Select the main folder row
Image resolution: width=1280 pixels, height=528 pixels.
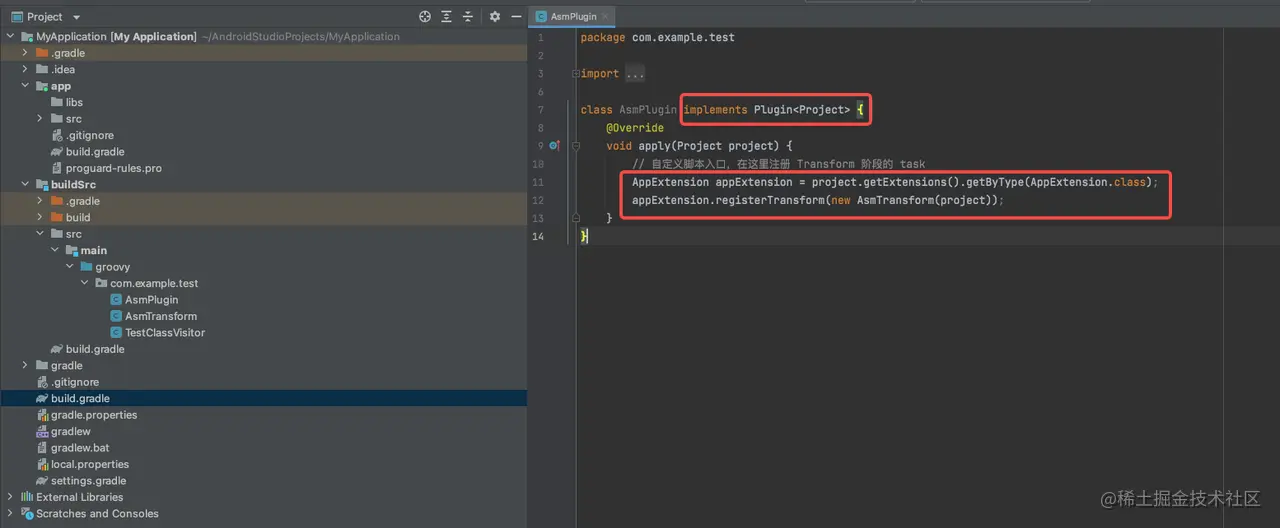point(263,250)
